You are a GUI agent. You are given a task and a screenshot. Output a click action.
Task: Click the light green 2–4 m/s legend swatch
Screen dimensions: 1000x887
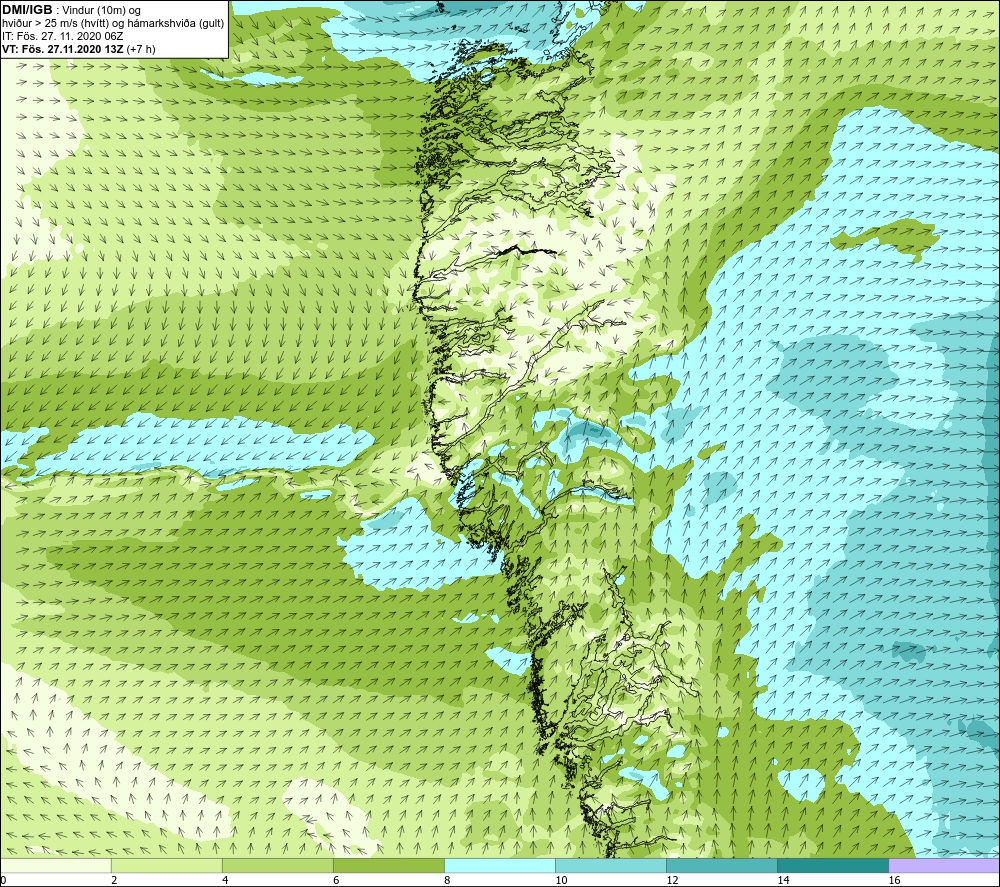pos(167,865)
